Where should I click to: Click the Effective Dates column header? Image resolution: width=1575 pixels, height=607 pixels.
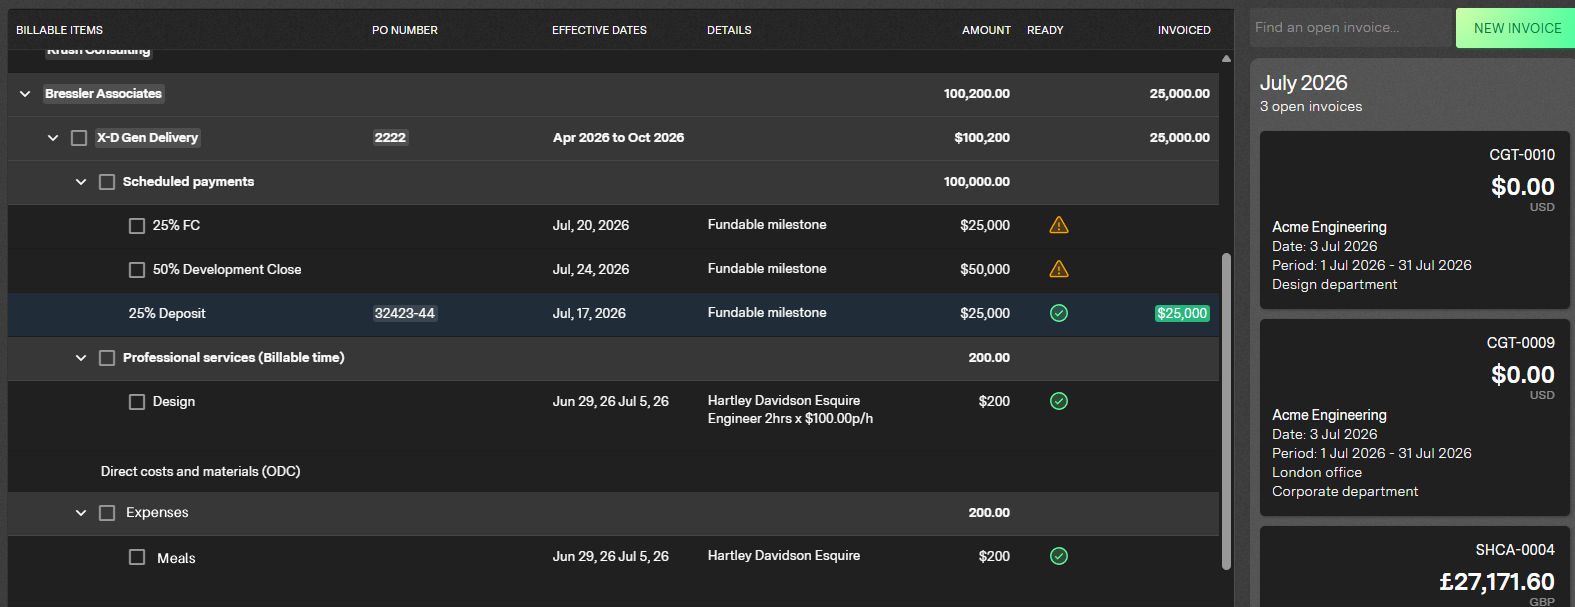[x=599, y=30]
